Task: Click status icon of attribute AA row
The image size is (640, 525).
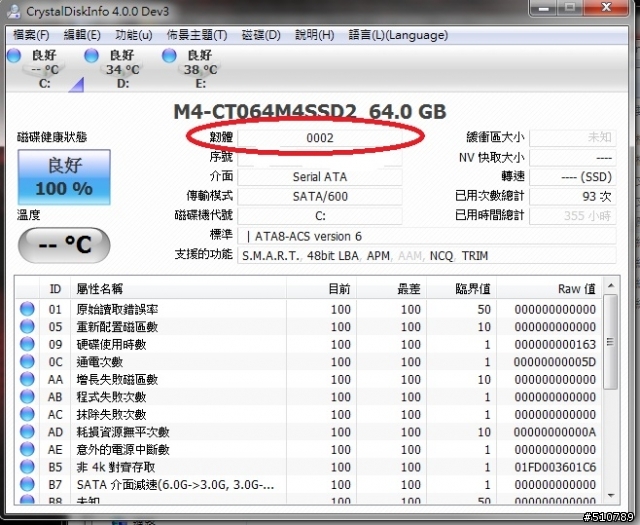Action: 27,379
